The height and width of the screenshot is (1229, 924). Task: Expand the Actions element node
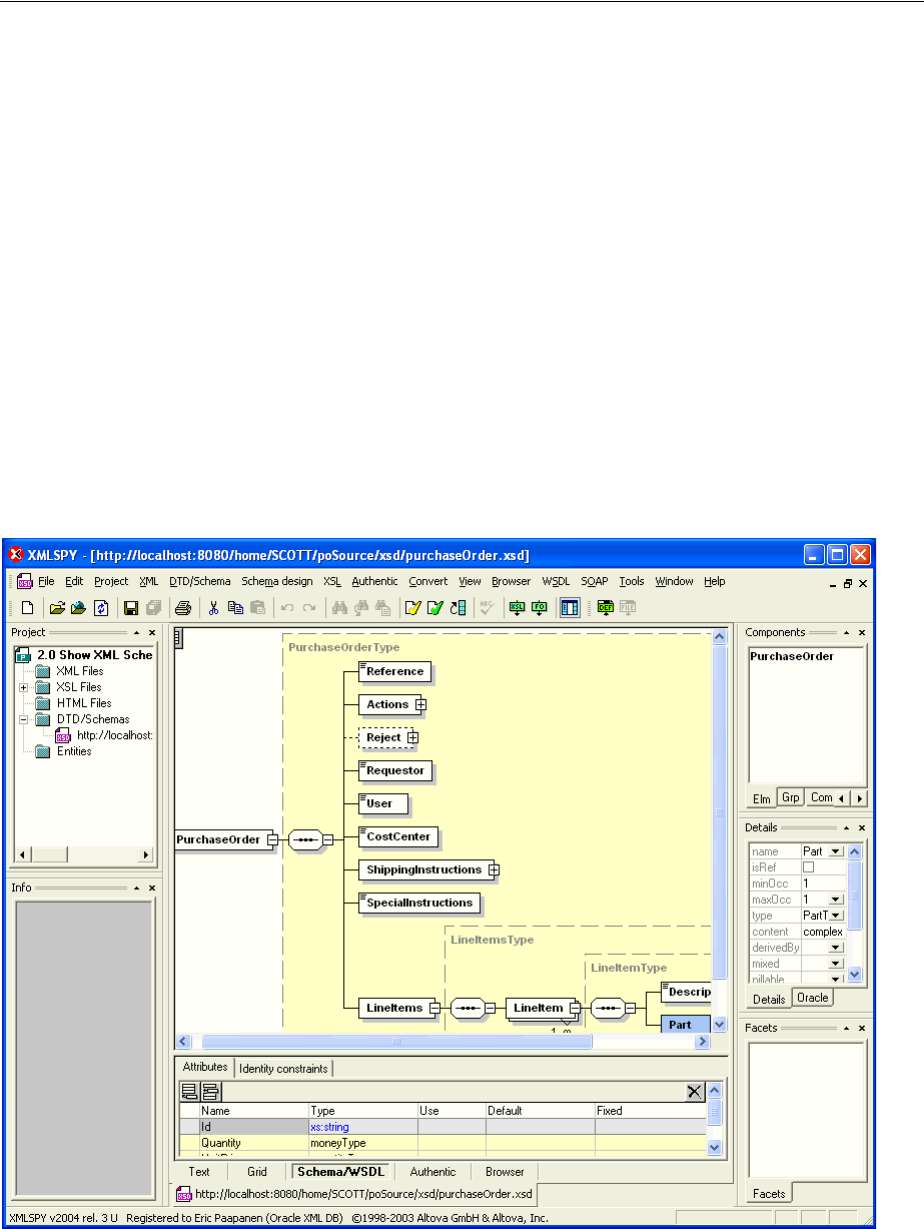click(421, 705)
